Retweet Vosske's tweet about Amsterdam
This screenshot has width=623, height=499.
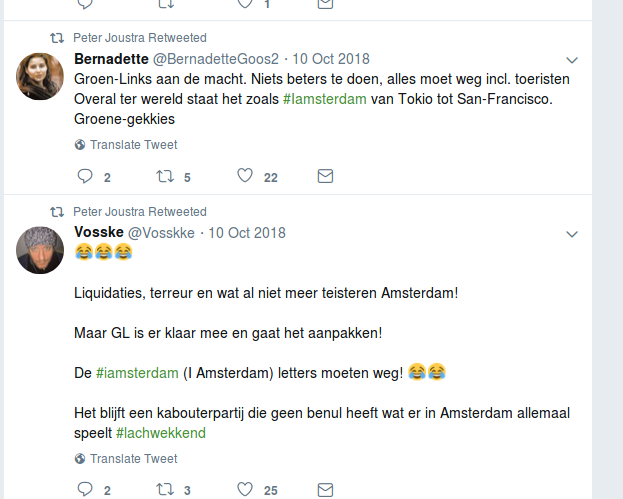pos(165,490)
